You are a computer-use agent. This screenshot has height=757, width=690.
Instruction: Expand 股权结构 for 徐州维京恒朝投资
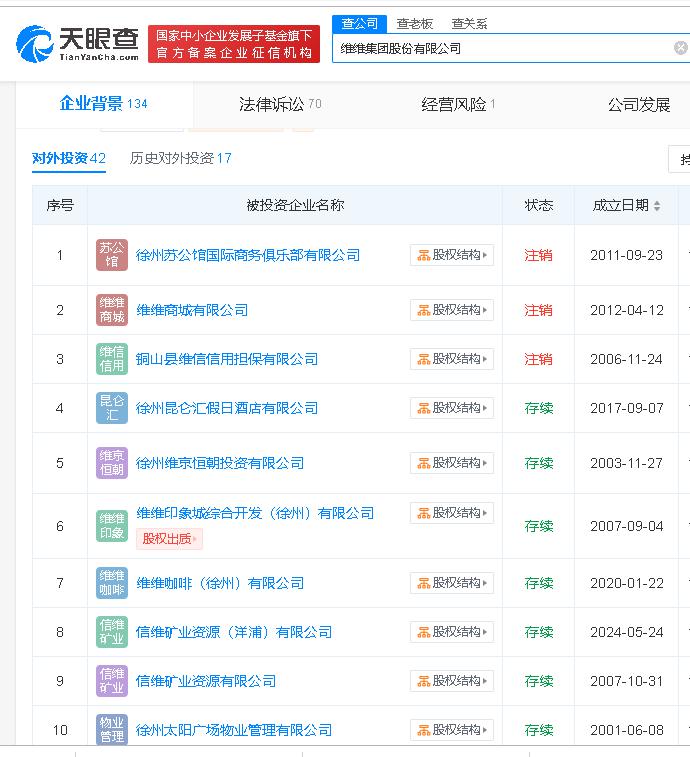click(x=452, y=463)
